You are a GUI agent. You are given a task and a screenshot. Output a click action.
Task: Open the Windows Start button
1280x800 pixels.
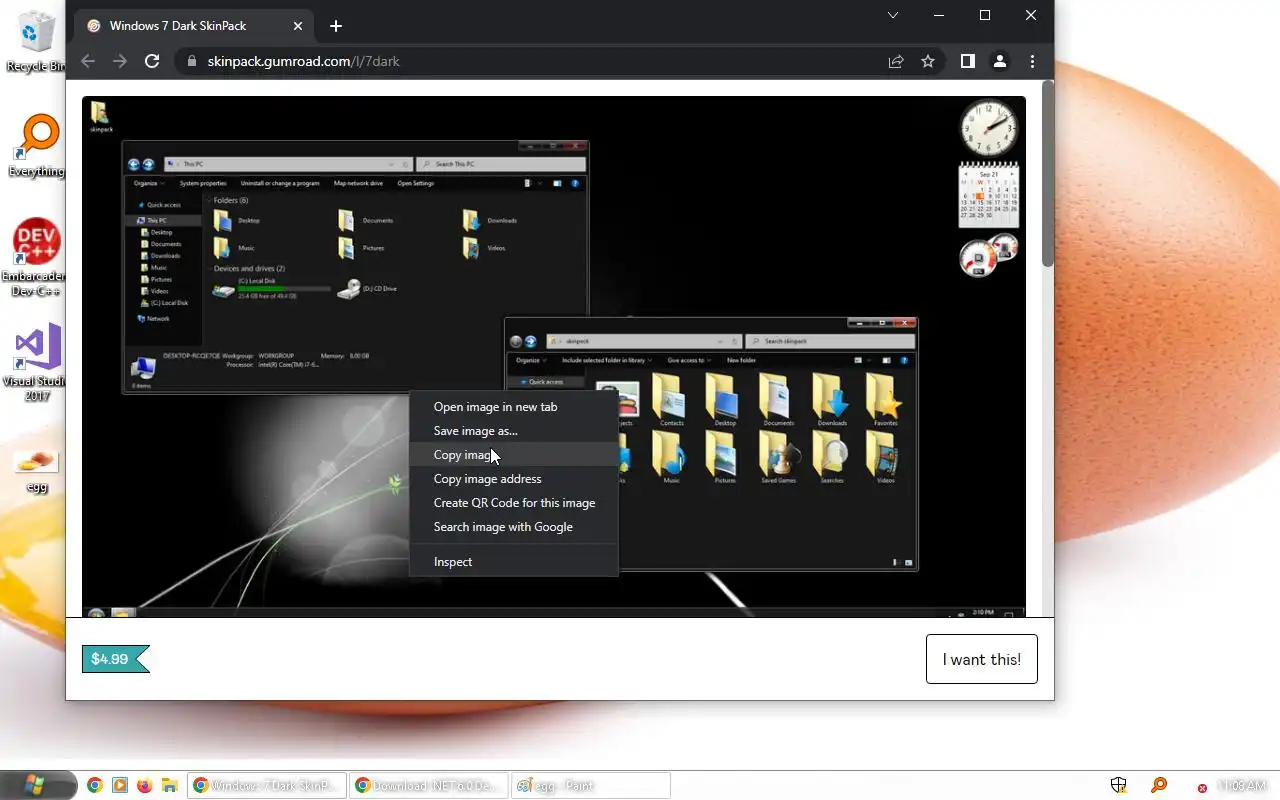click(38, 785)
